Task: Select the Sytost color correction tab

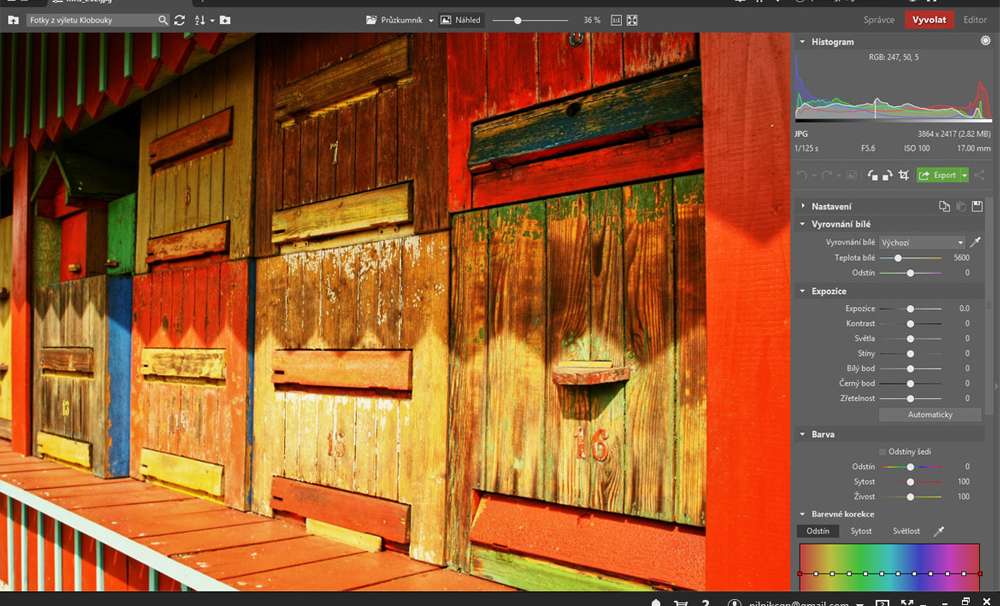Action: (x=860, y=531)
